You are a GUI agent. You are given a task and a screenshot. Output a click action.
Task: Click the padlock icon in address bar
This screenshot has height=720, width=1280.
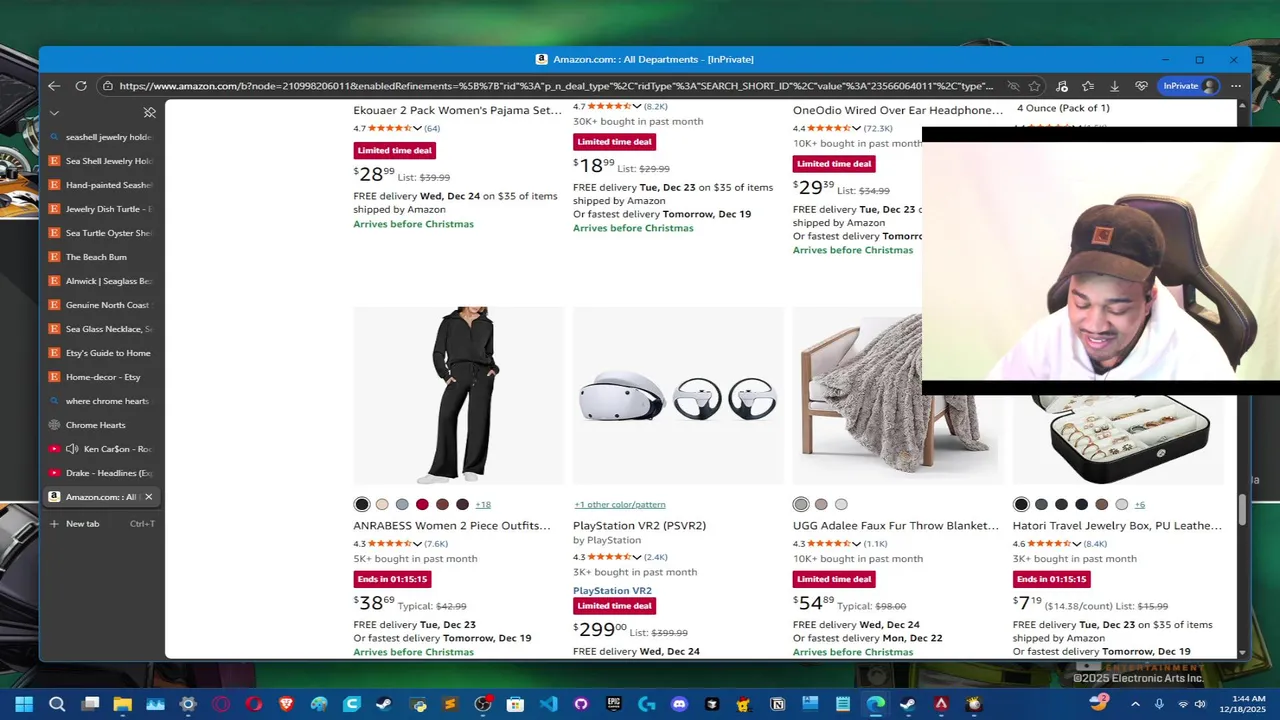pos(107,86)
